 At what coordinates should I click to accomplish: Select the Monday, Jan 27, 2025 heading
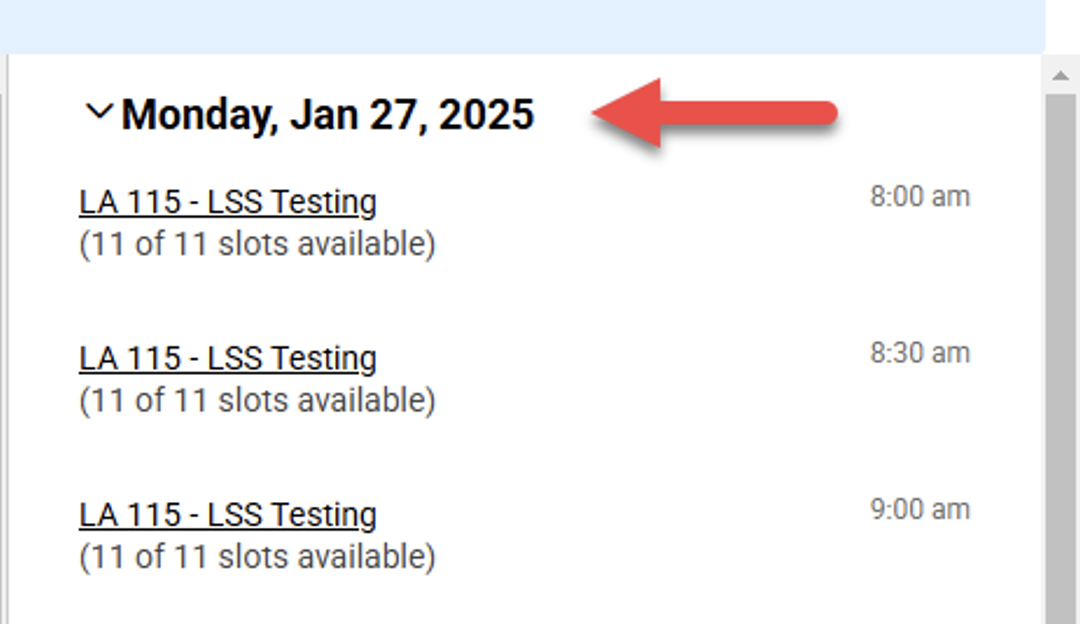pyautogui.click(x=328, y=113)
